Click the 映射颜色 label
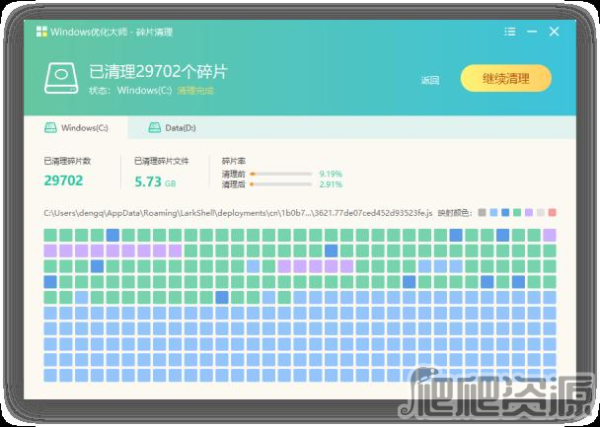Image resolution: width=600 pixels, height=427 pixels. click(455, 213)
